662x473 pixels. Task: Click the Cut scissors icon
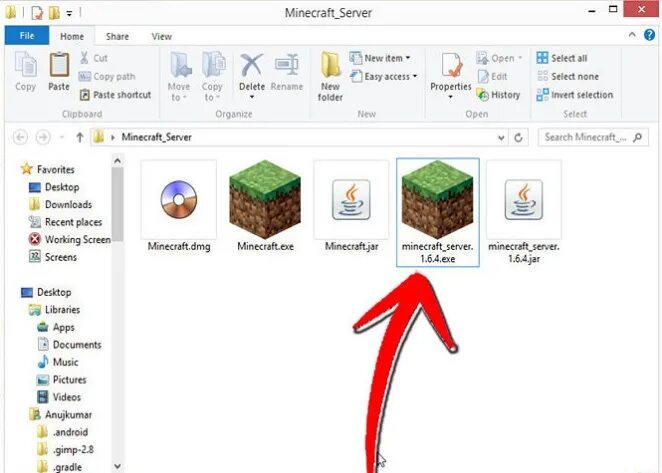pyautogui.click(x=84, y=58)
